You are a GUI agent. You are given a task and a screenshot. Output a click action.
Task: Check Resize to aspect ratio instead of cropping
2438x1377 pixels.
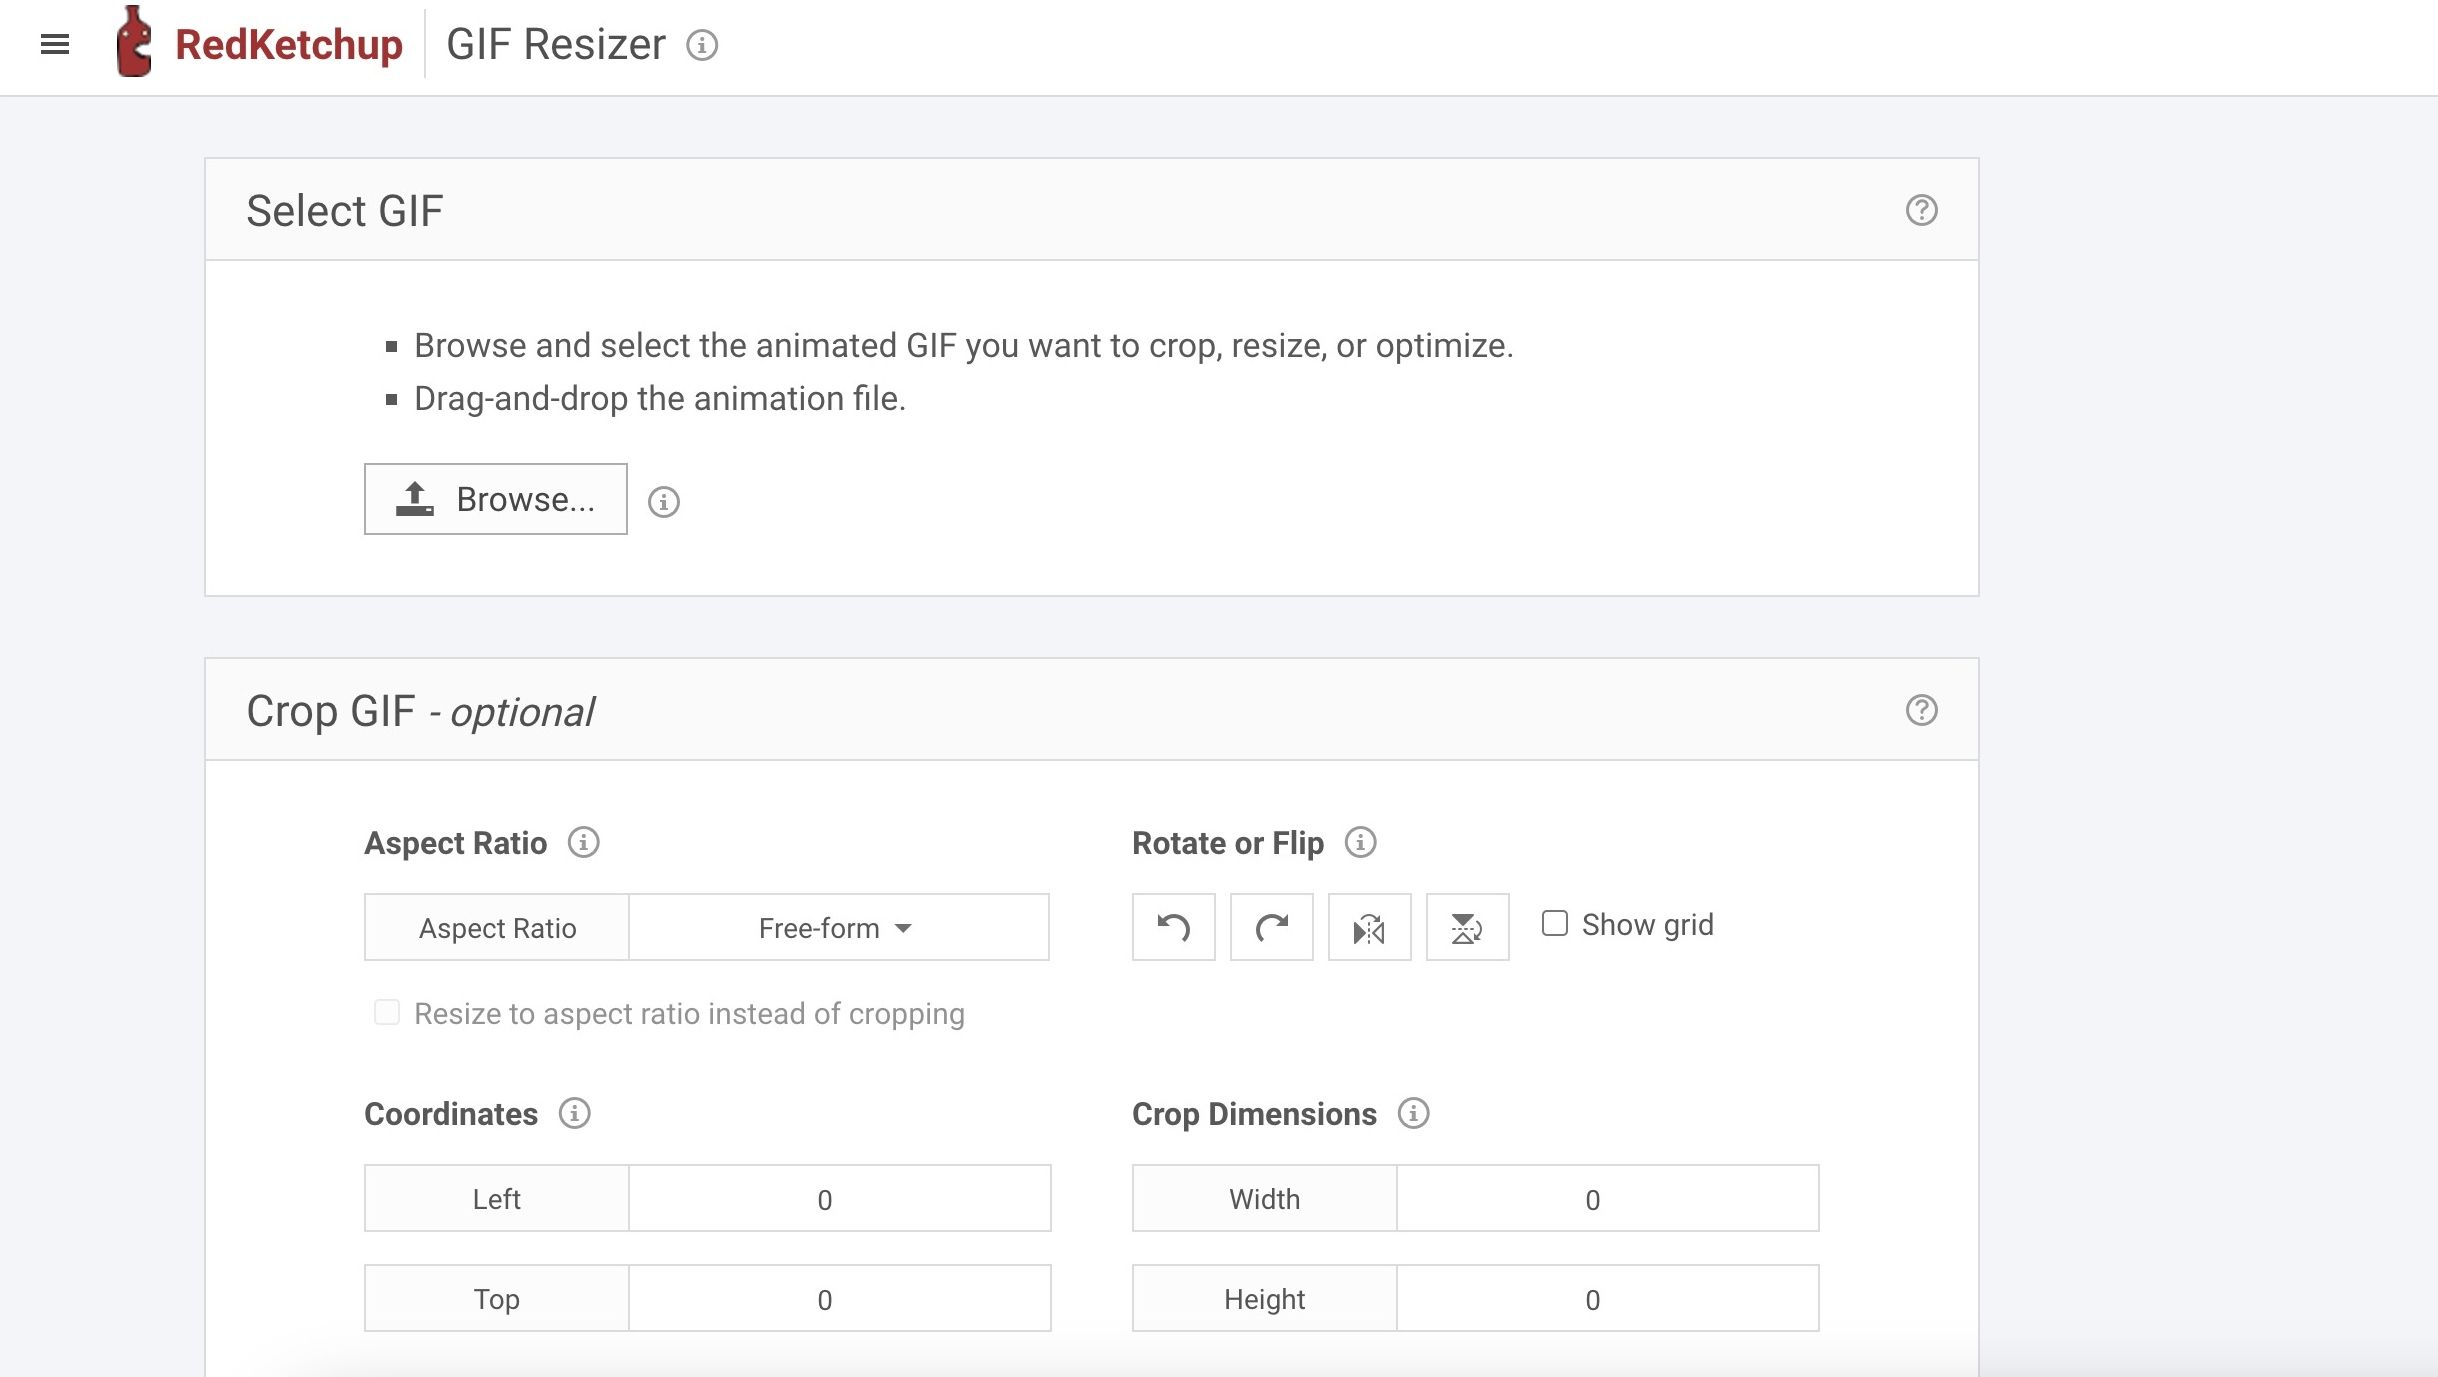coord(387,1012)
